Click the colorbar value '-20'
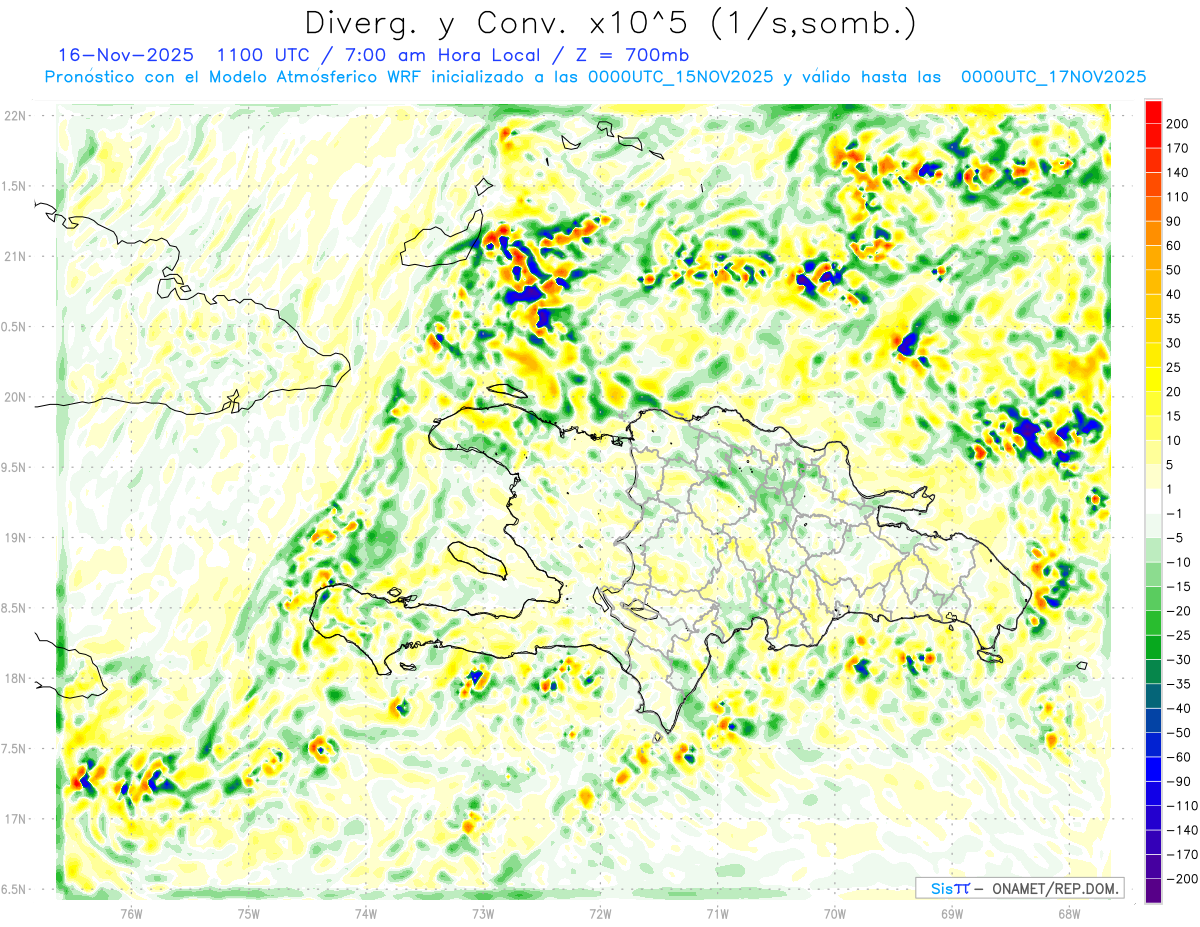 click(1180, 610)
